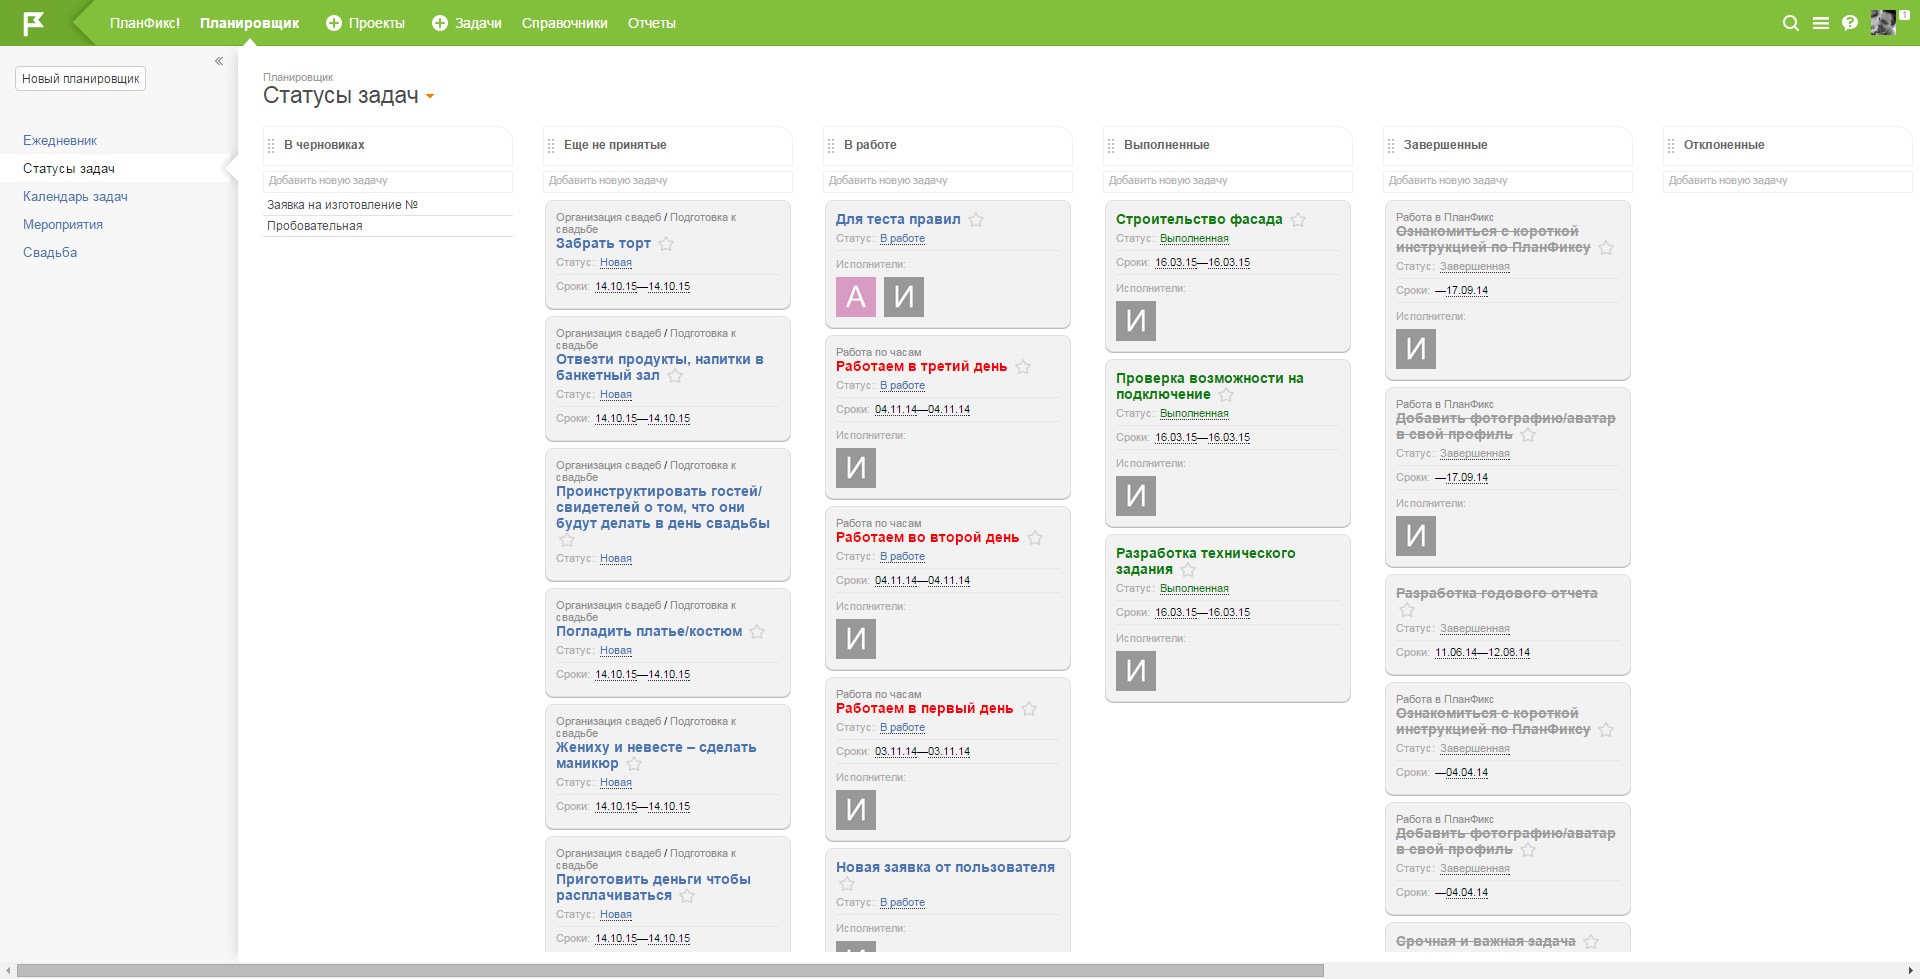Open the hamburger list menu icon

point(1820,23)
